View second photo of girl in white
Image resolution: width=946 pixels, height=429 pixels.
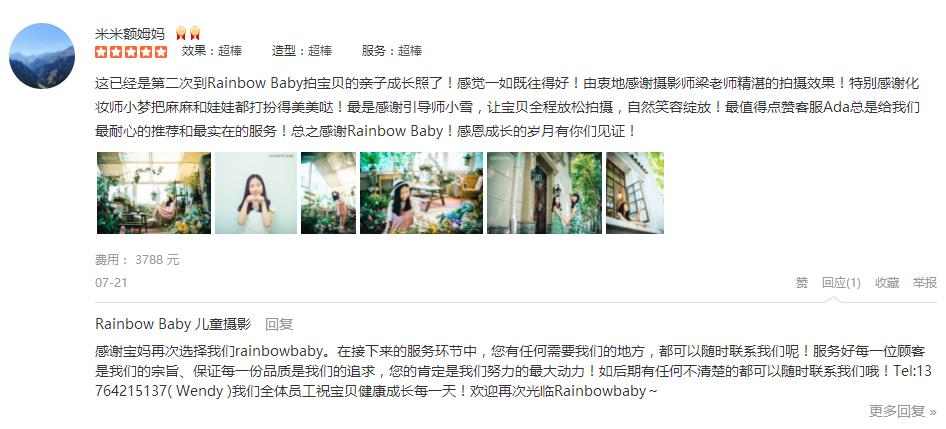pos(256,192)
